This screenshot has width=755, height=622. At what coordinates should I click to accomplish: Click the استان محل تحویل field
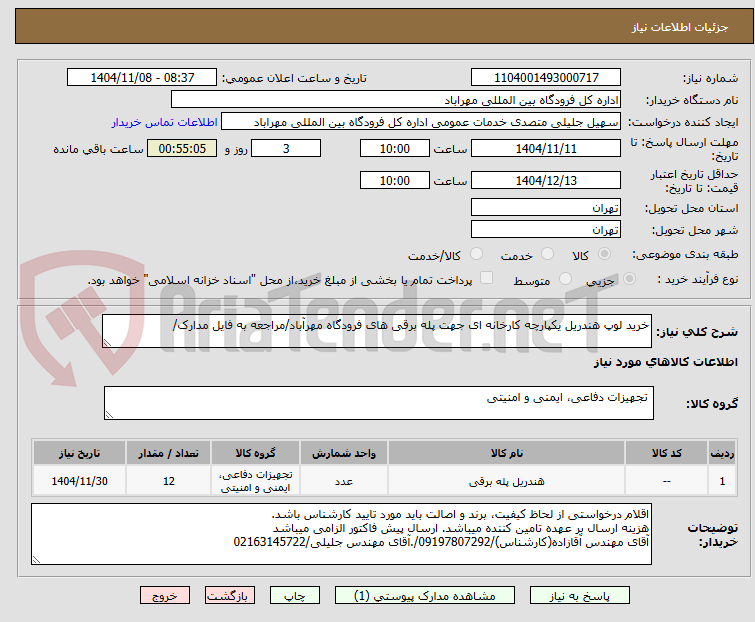coord(546,207)
